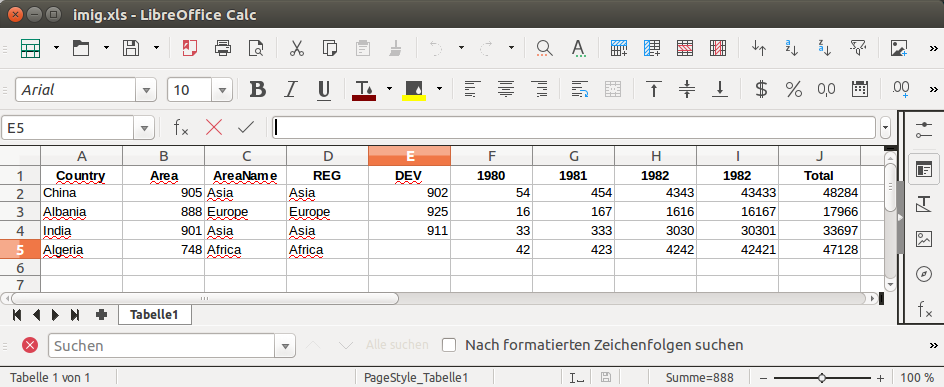The width and height of the screenshot is (944, 387).
Task: Toggle underline formatting
Action: [324, 90]
